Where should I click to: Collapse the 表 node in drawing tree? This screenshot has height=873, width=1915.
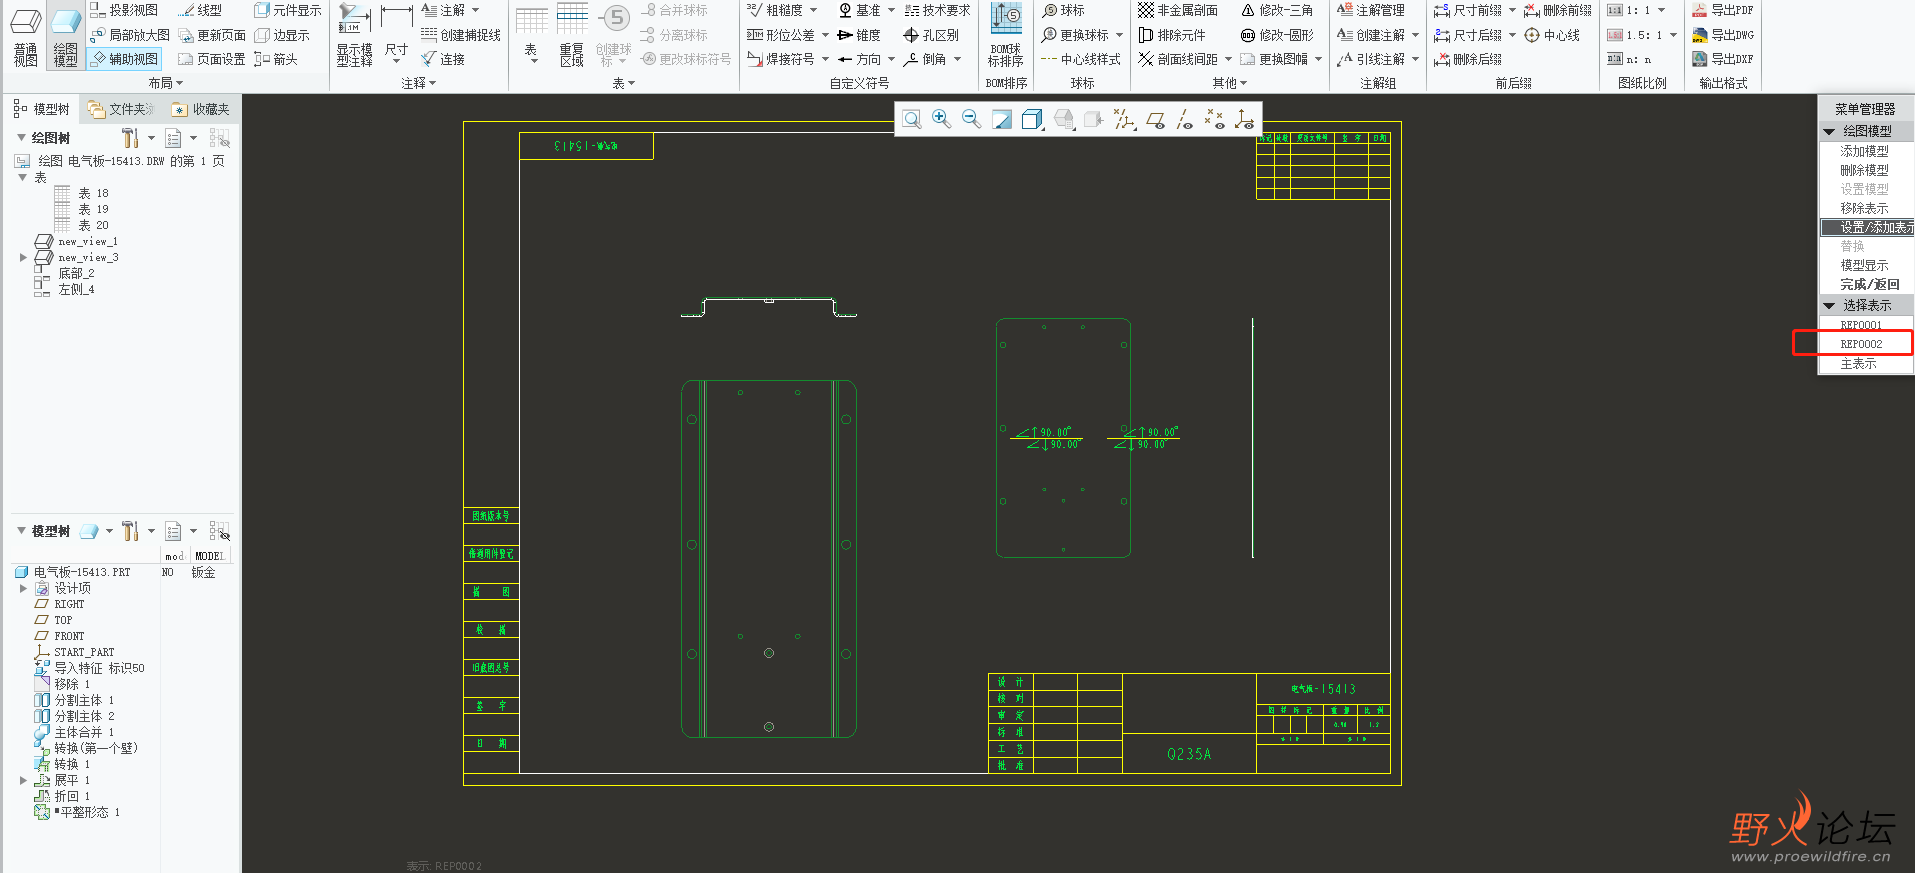click(x=23, y=177)
